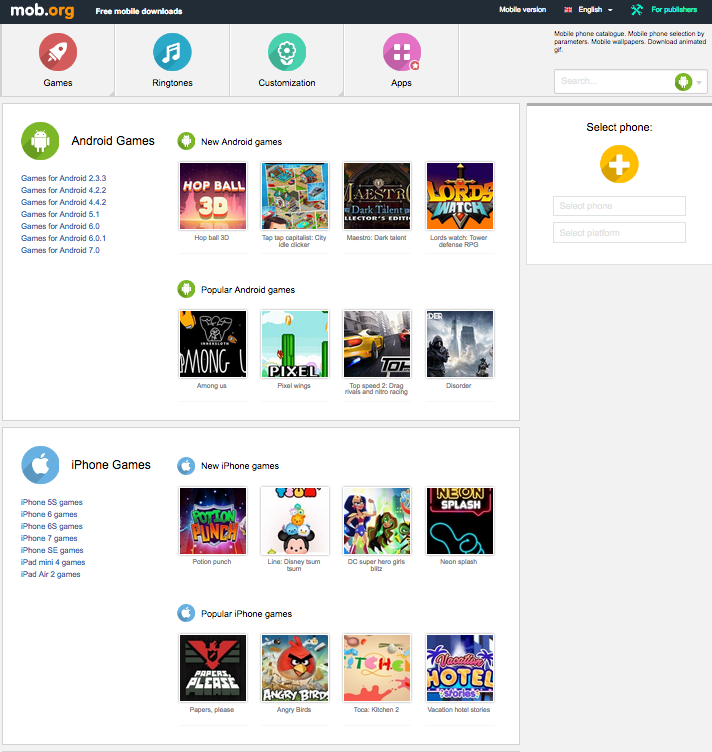Image resolution: width=712 pixels, height=752 pixels.
Task: Click the large iPhone Games apple icon
Action: pos(40,465)
